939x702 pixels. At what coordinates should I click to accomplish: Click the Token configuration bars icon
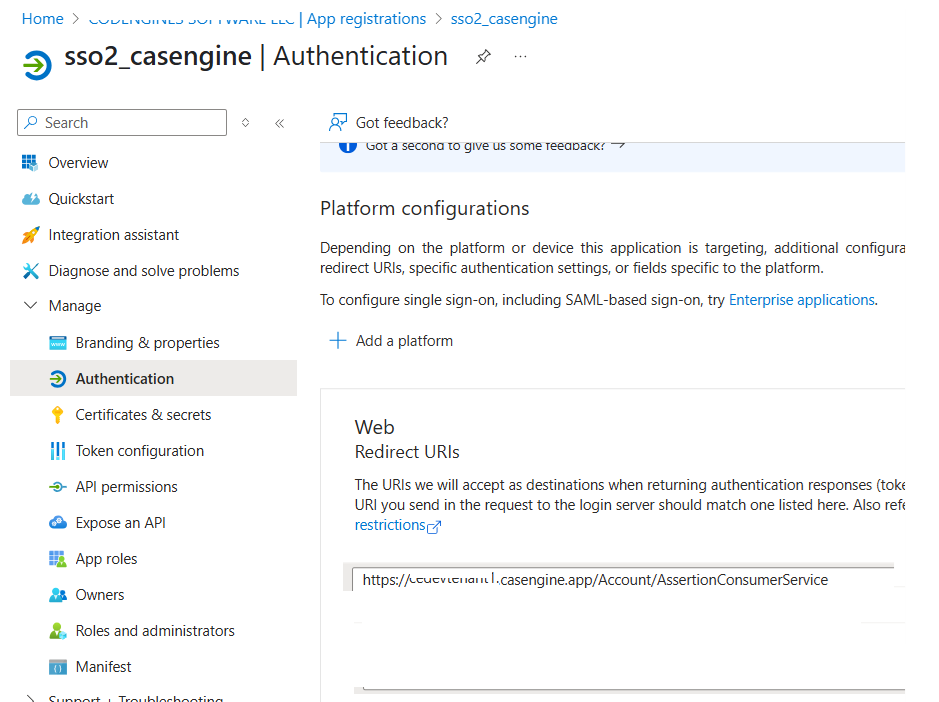click(x=57, y=450)
